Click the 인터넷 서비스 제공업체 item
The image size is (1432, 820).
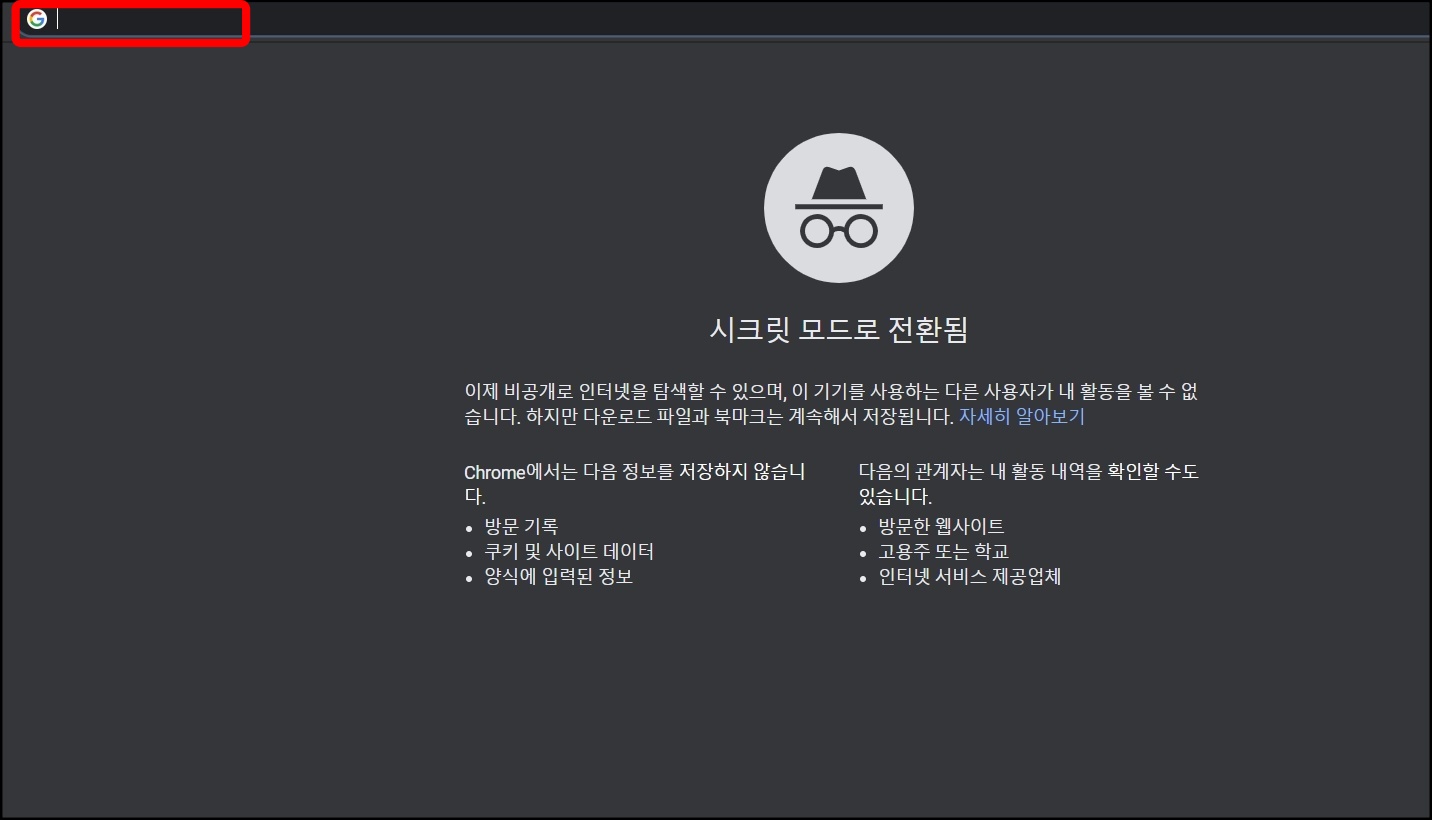coord(969,577)
